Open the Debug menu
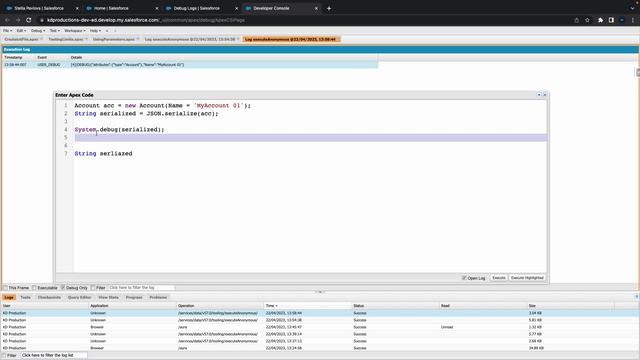This screenshot has height=360, width=640. coord(38,31)
